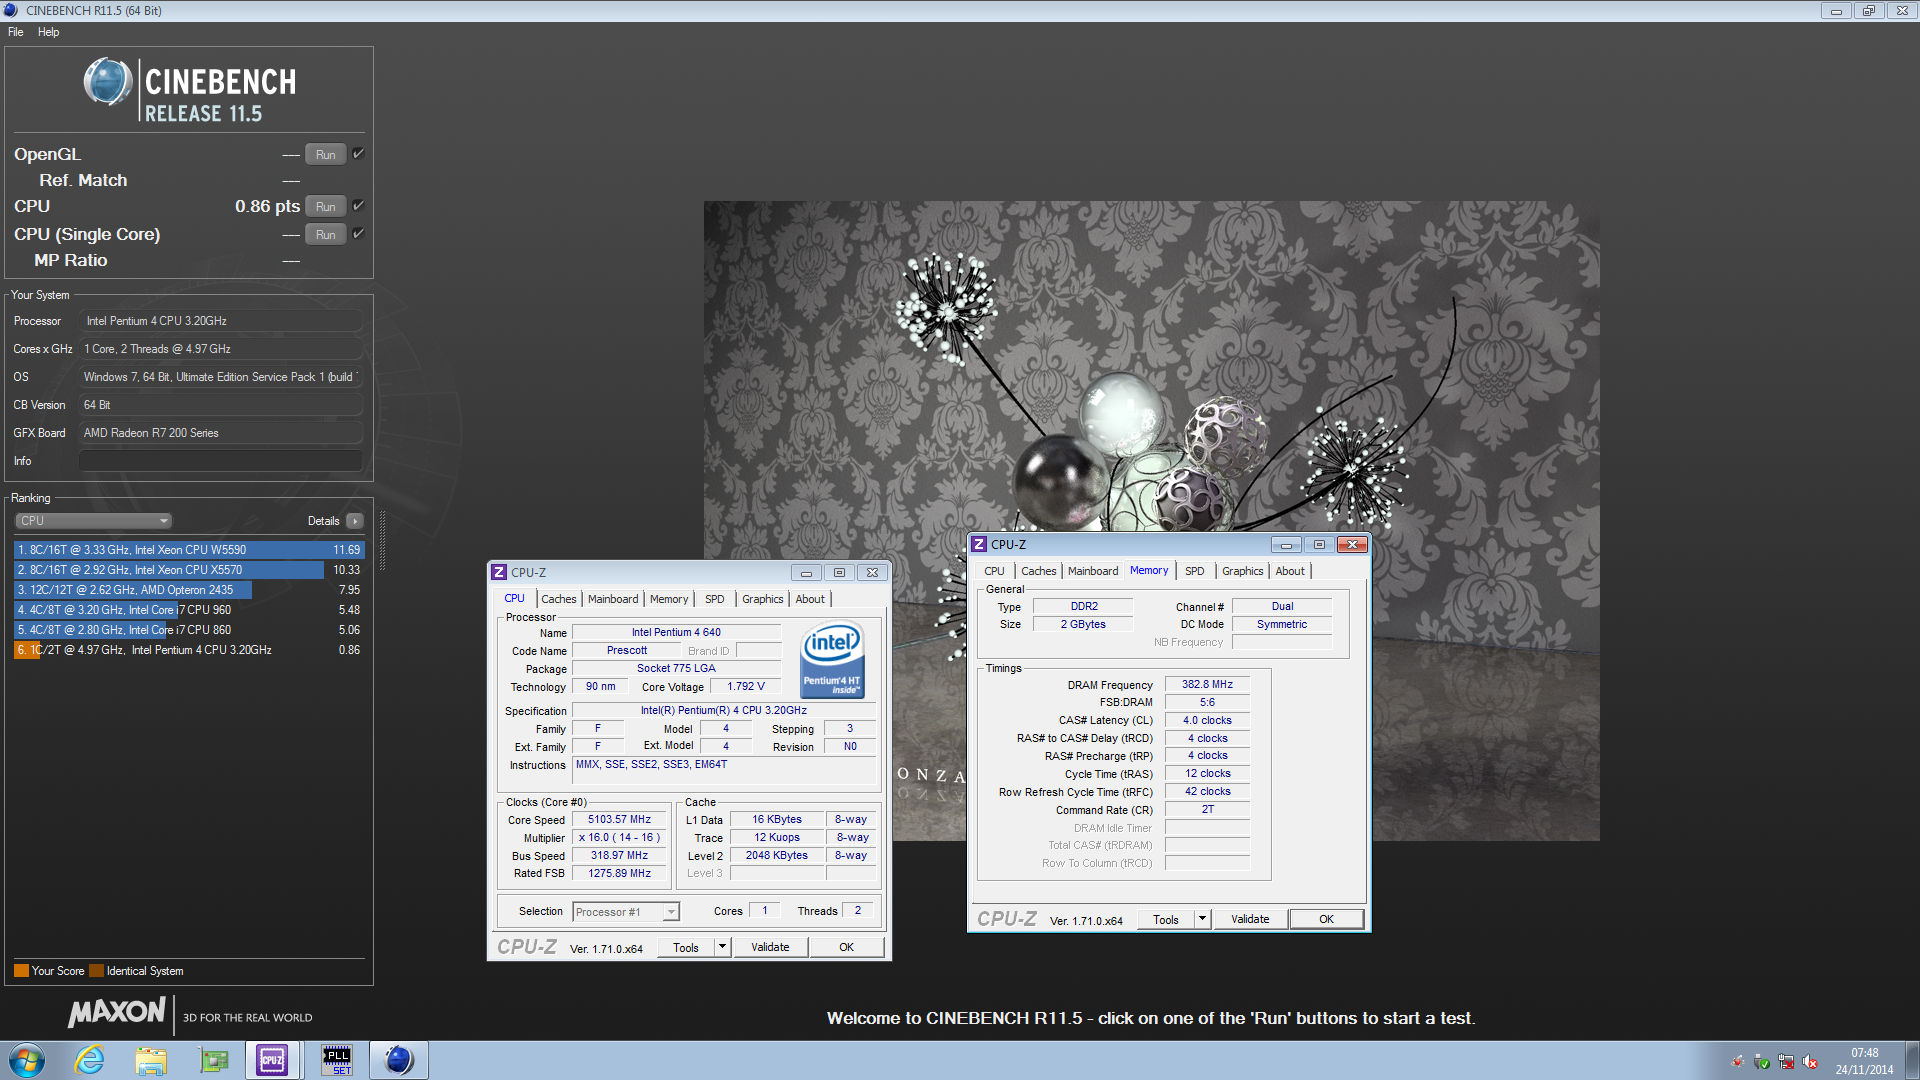Open the Help menu
This screenshot has height=1080, width=1920.
(x=48, y=32)
